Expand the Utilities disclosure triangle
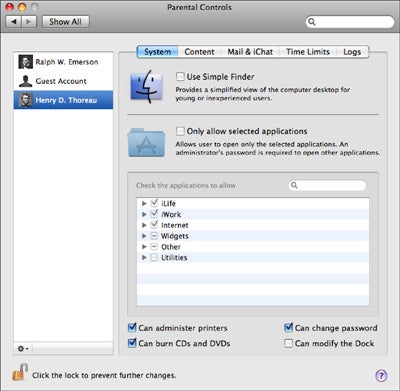The width and height of the screenshot is (400, 391). pos(144,258)
